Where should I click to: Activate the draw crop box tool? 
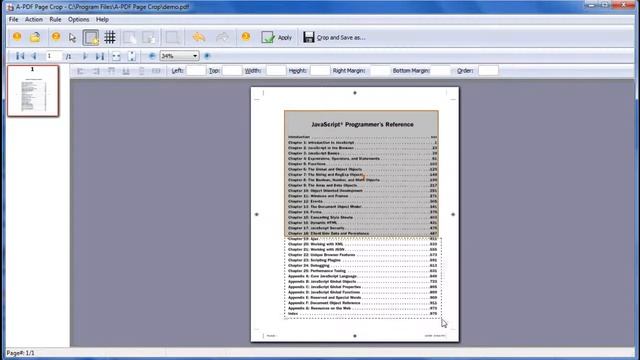91,37
